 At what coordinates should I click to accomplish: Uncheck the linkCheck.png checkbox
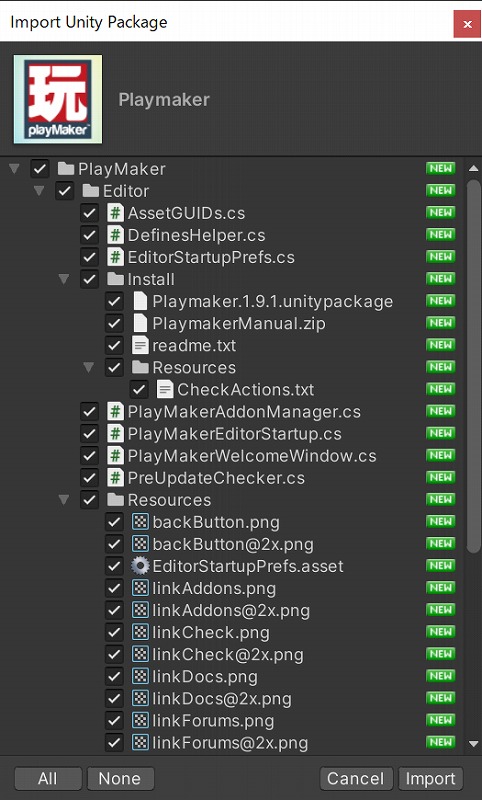(114, 632)
